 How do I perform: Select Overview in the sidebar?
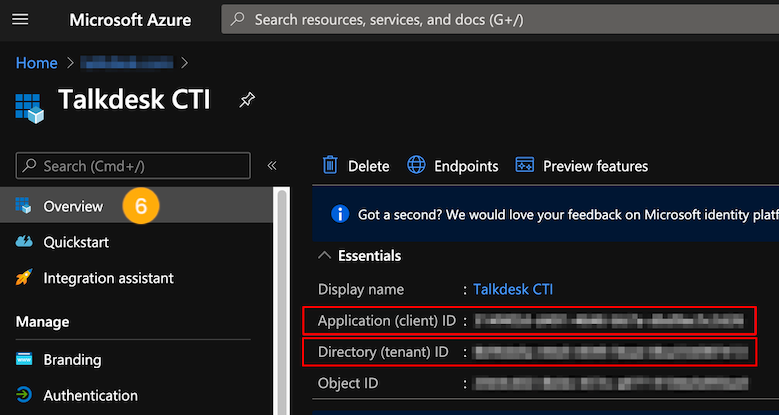pyautogui.click(x=136, y=206)
